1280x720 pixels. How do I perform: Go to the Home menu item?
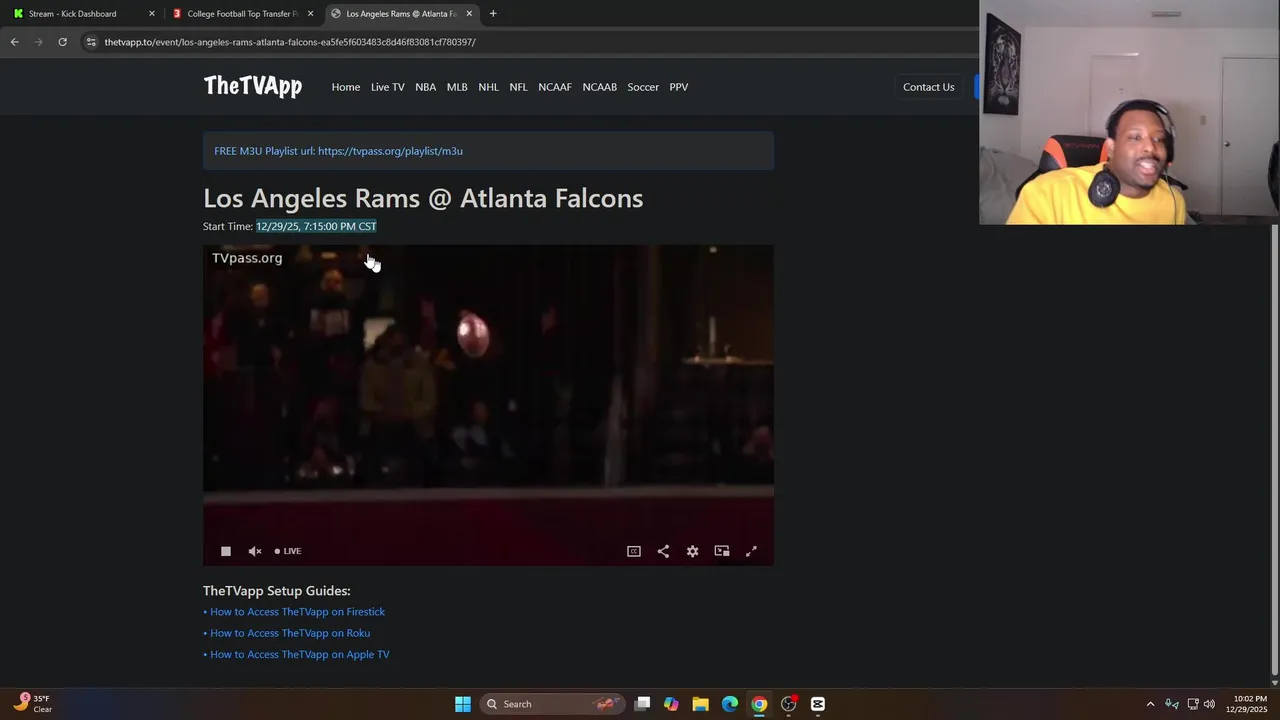pyautogui.click(x=346, y=87)
